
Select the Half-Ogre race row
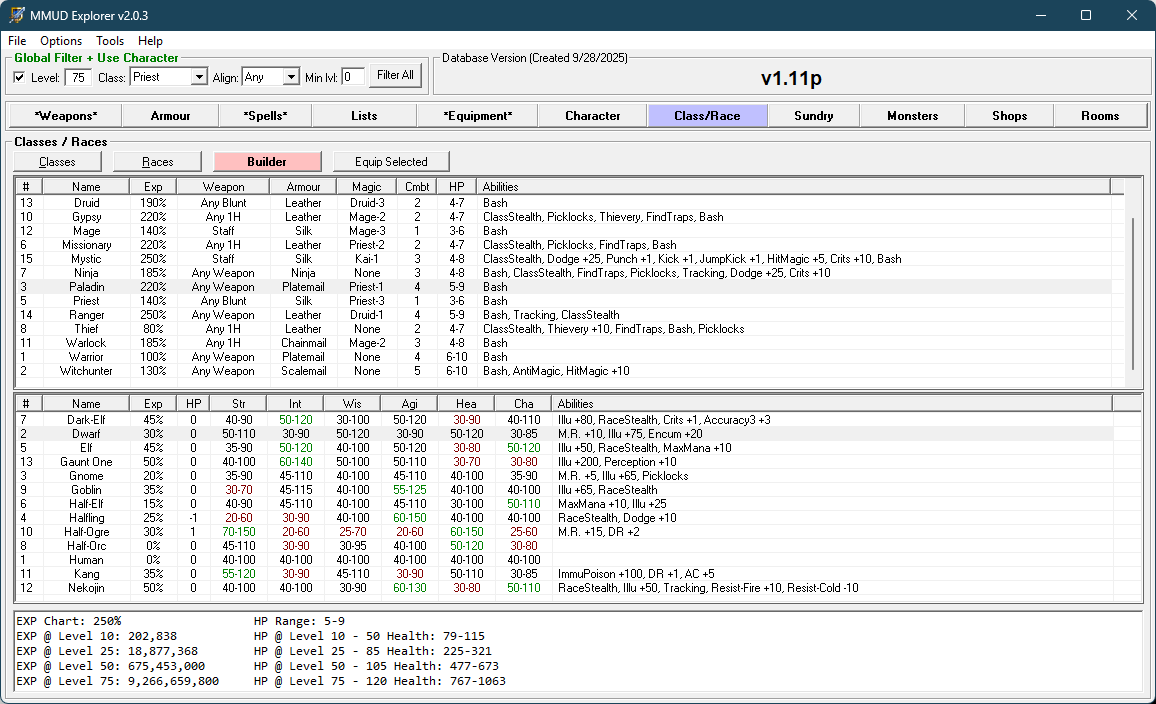(87, 532)
